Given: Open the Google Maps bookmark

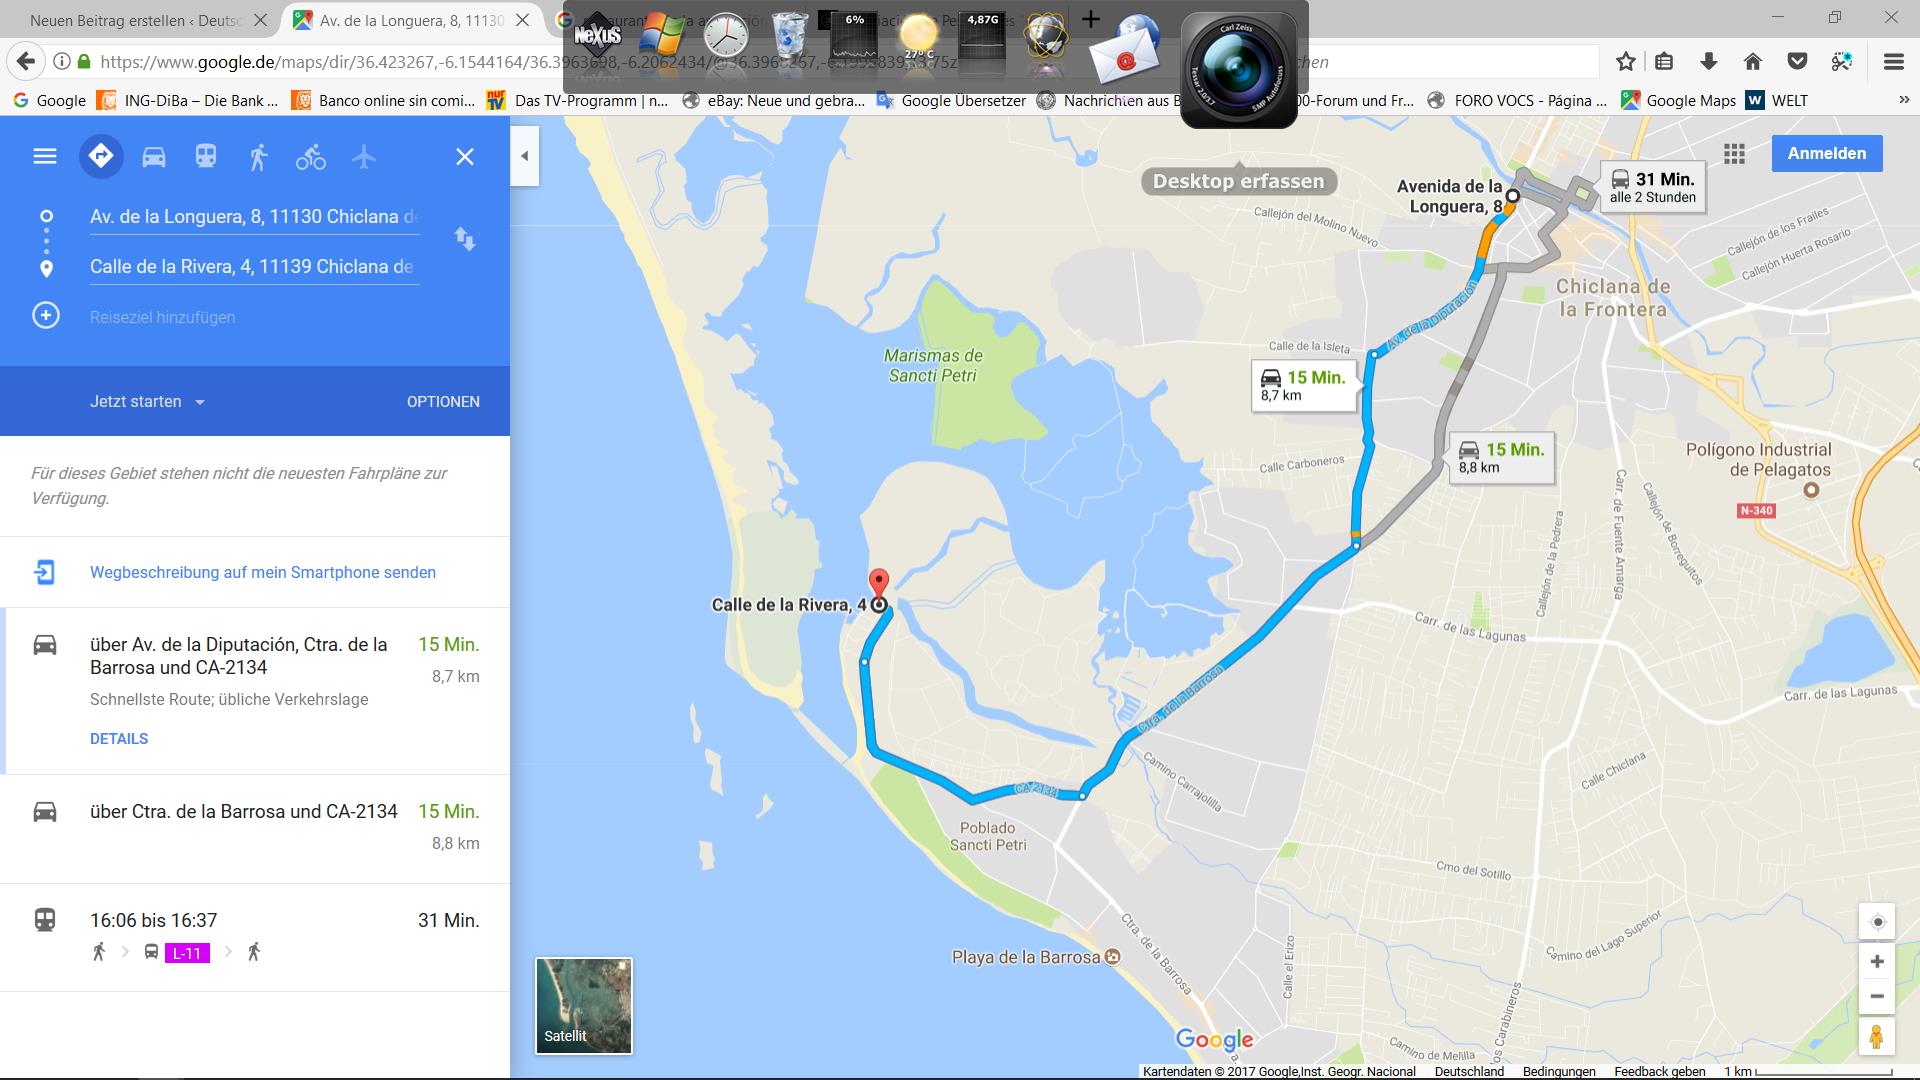Looking at the screenshot, I should [1679, 100].
